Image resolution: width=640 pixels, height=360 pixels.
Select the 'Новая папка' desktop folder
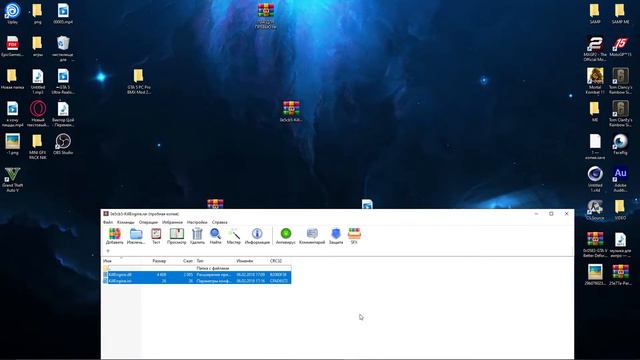12,79
